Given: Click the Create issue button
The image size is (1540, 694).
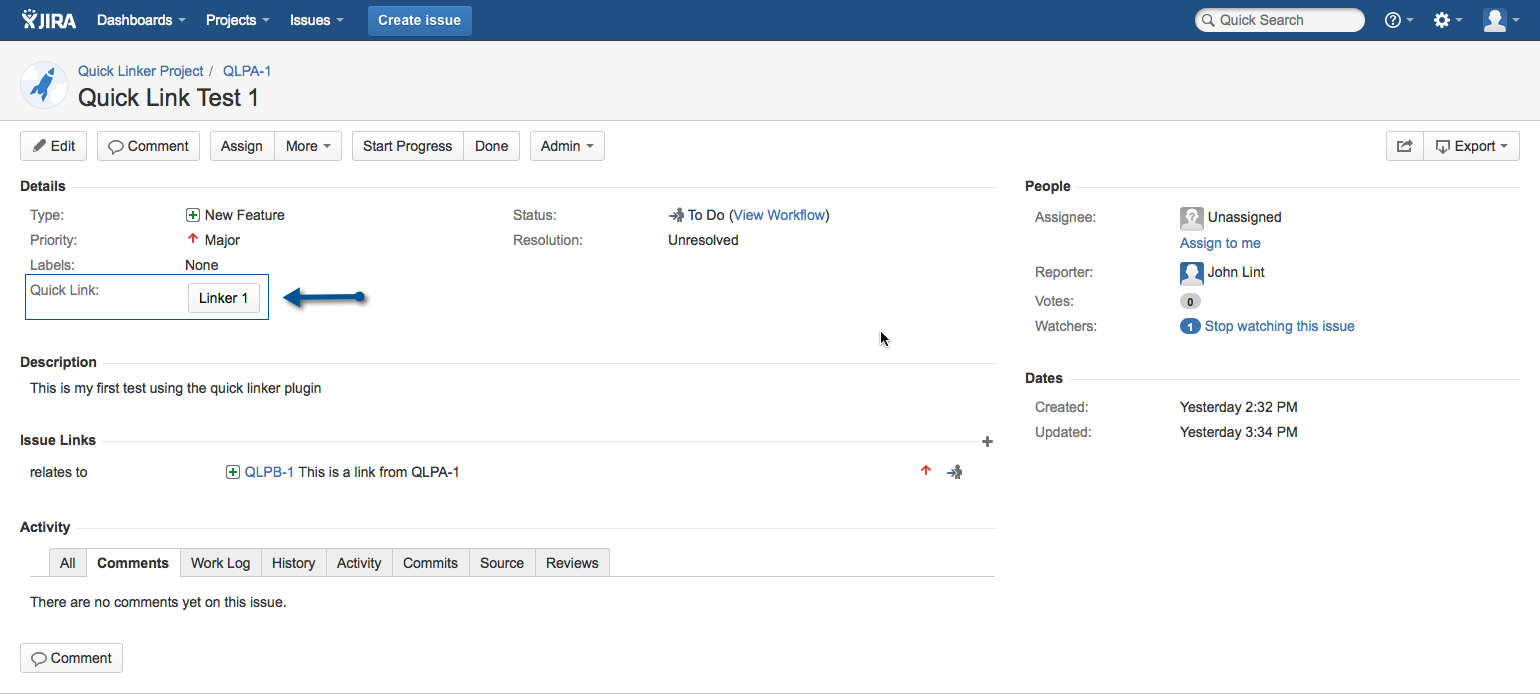Looking at the screenshot, I should 419,20.
